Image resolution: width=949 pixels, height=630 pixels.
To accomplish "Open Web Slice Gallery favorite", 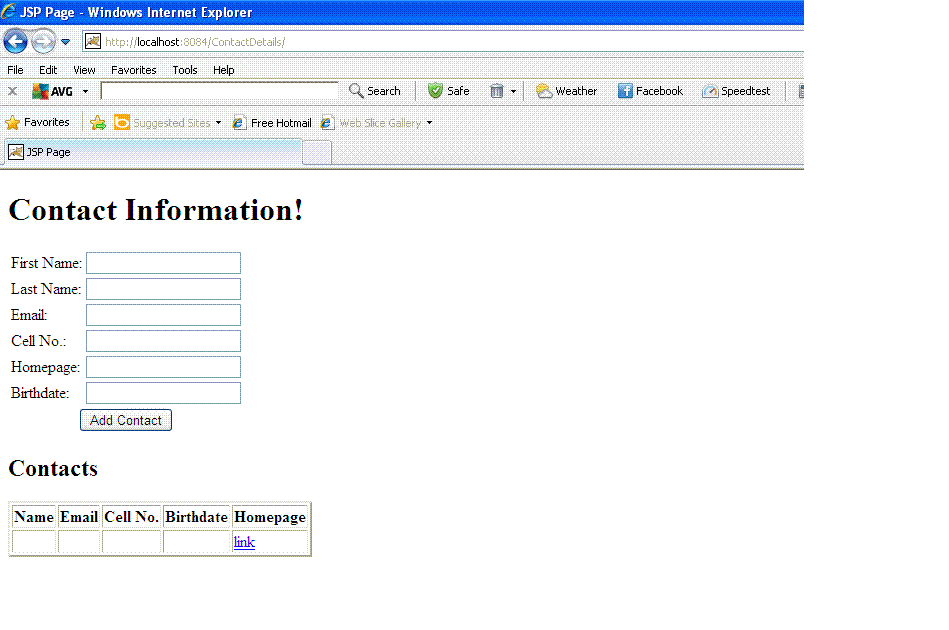I will (x=370, y=123).
